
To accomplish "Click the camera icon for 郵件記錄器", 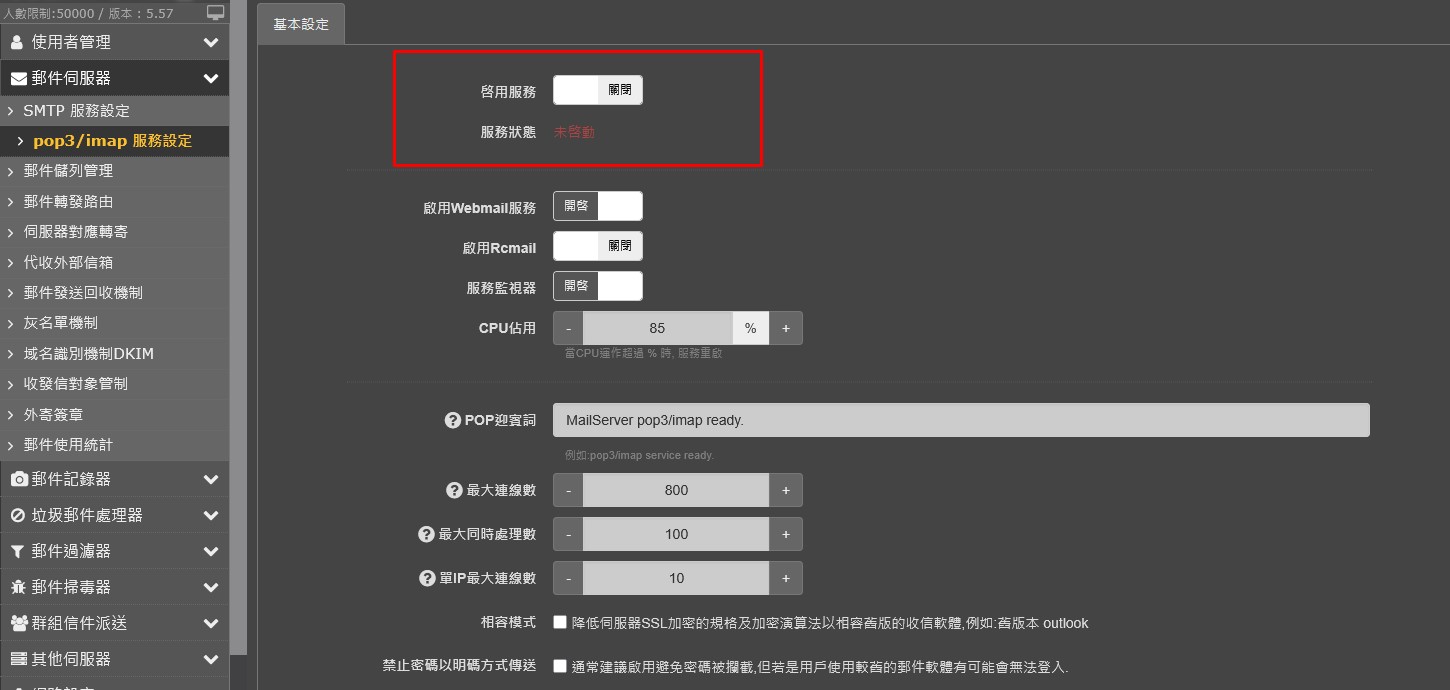I will click(18, 479).
